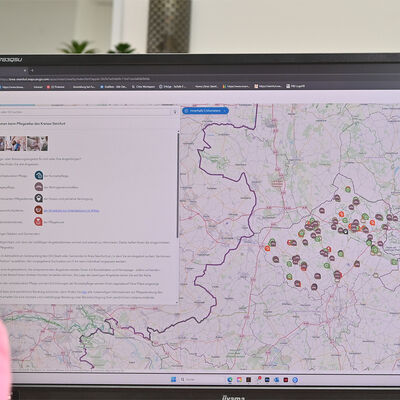Click the search field atop the side panel
This screenshot has height=400, width=400.
tap(86, 112)
